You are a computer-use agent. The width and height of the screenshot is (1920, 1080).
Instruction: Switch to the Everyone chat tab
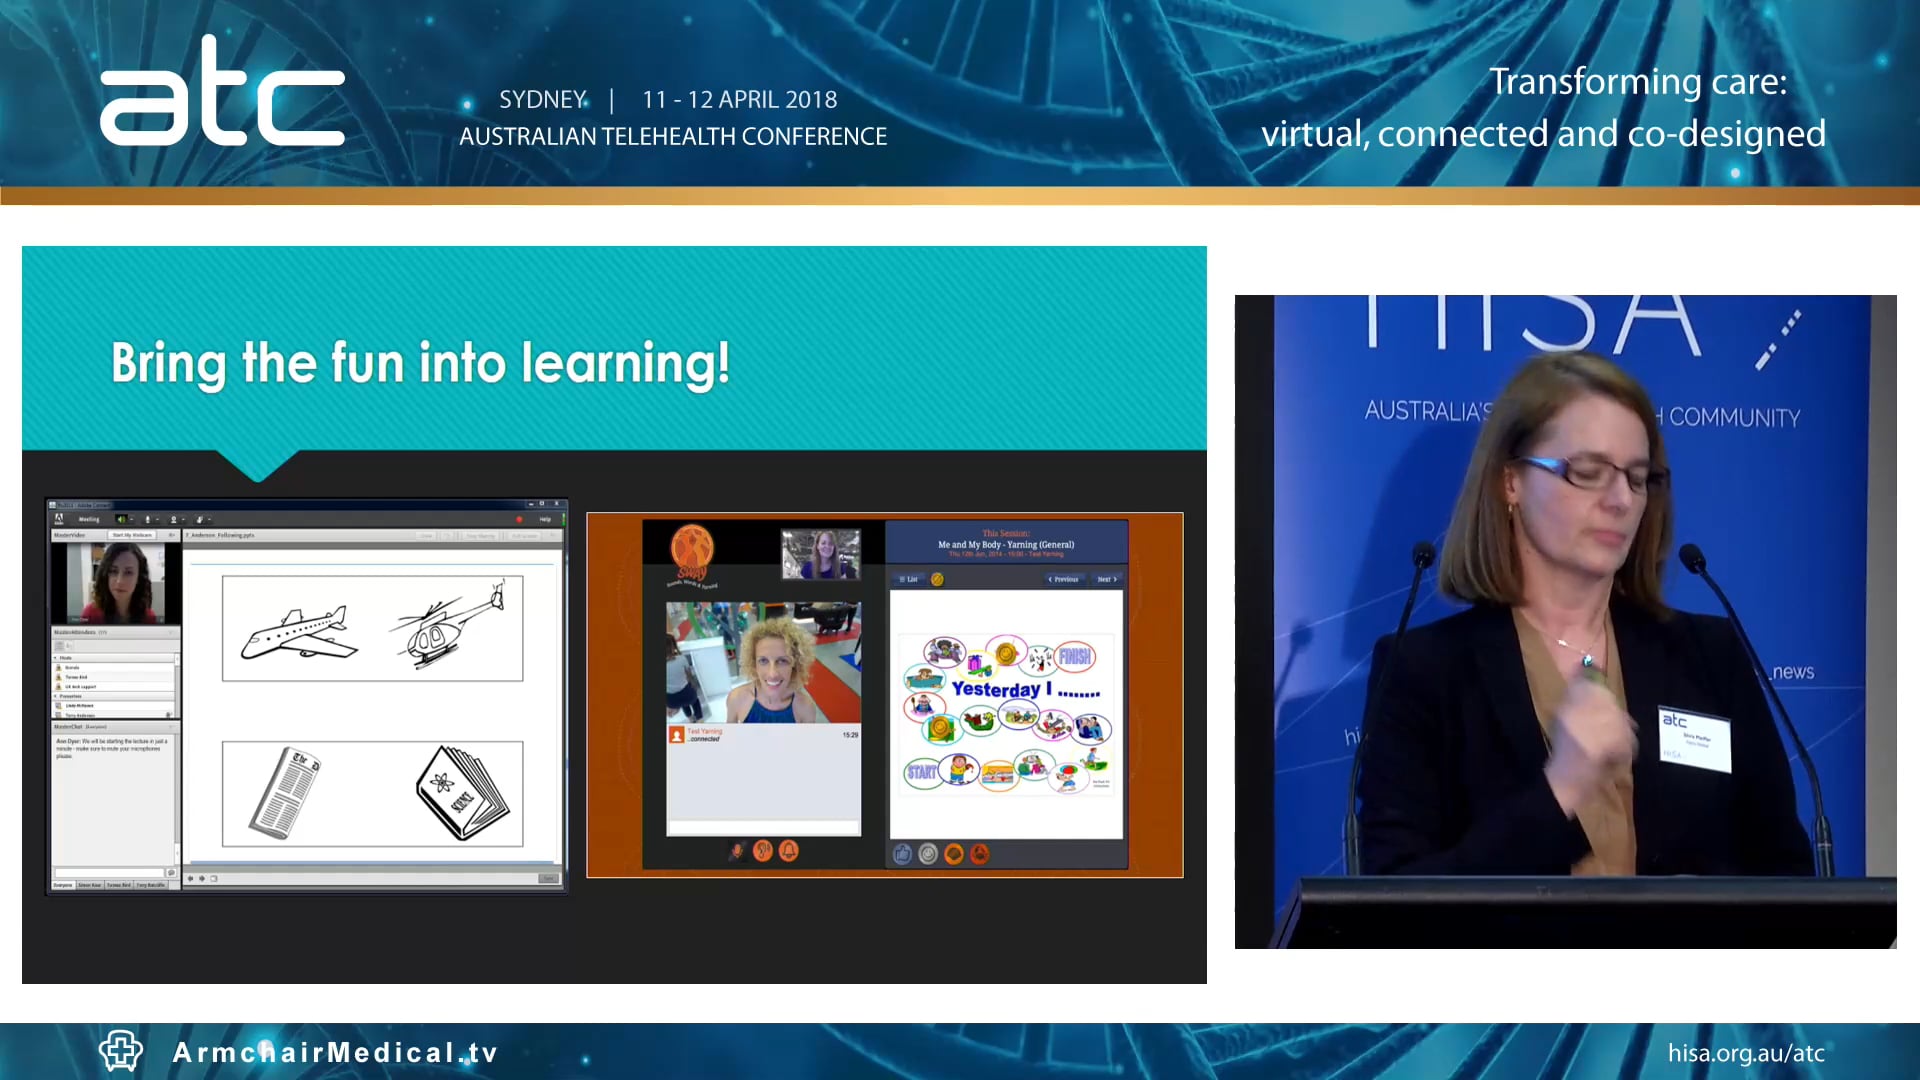(x=63, y=884)
